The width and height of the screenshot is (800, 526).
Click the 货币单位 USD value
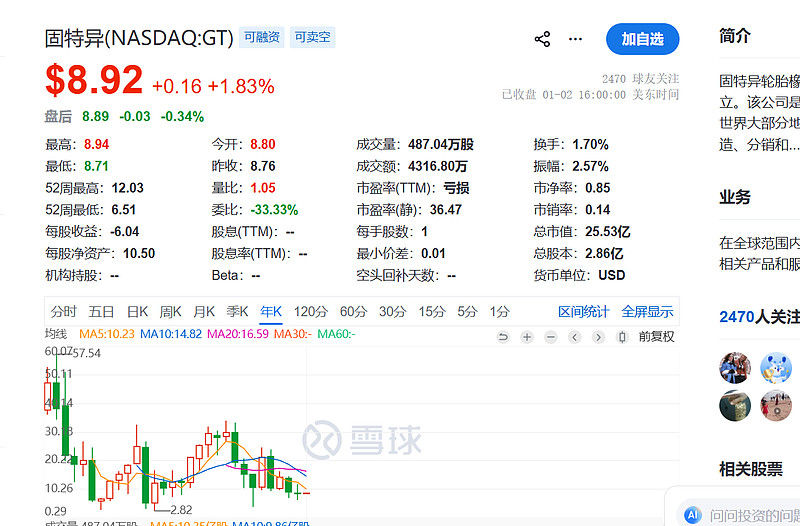coord(612,275)
